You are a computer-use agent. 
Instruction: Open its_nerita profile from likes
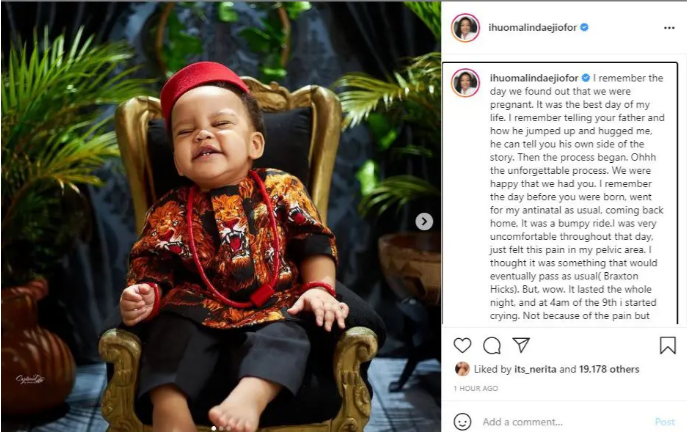tap(535, 369)
